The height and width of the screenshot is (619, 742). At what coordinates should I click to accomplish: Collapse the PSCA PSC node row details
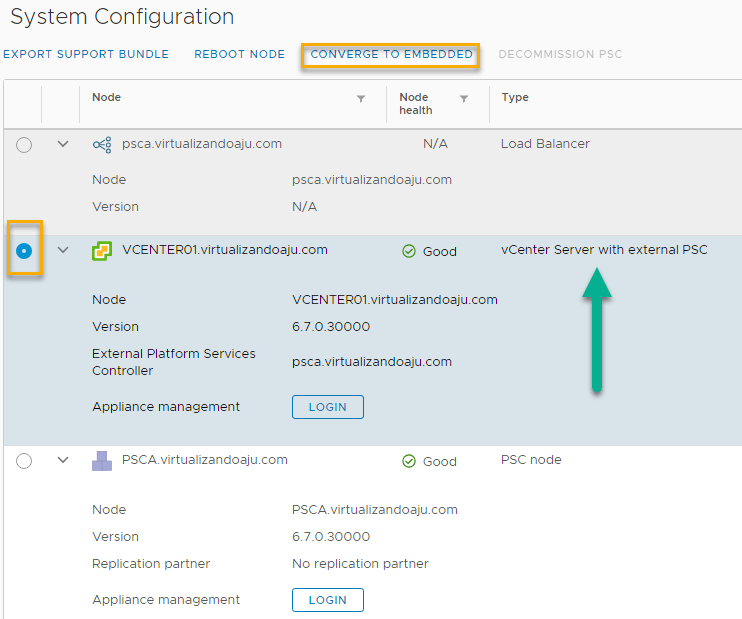point(63,460)
